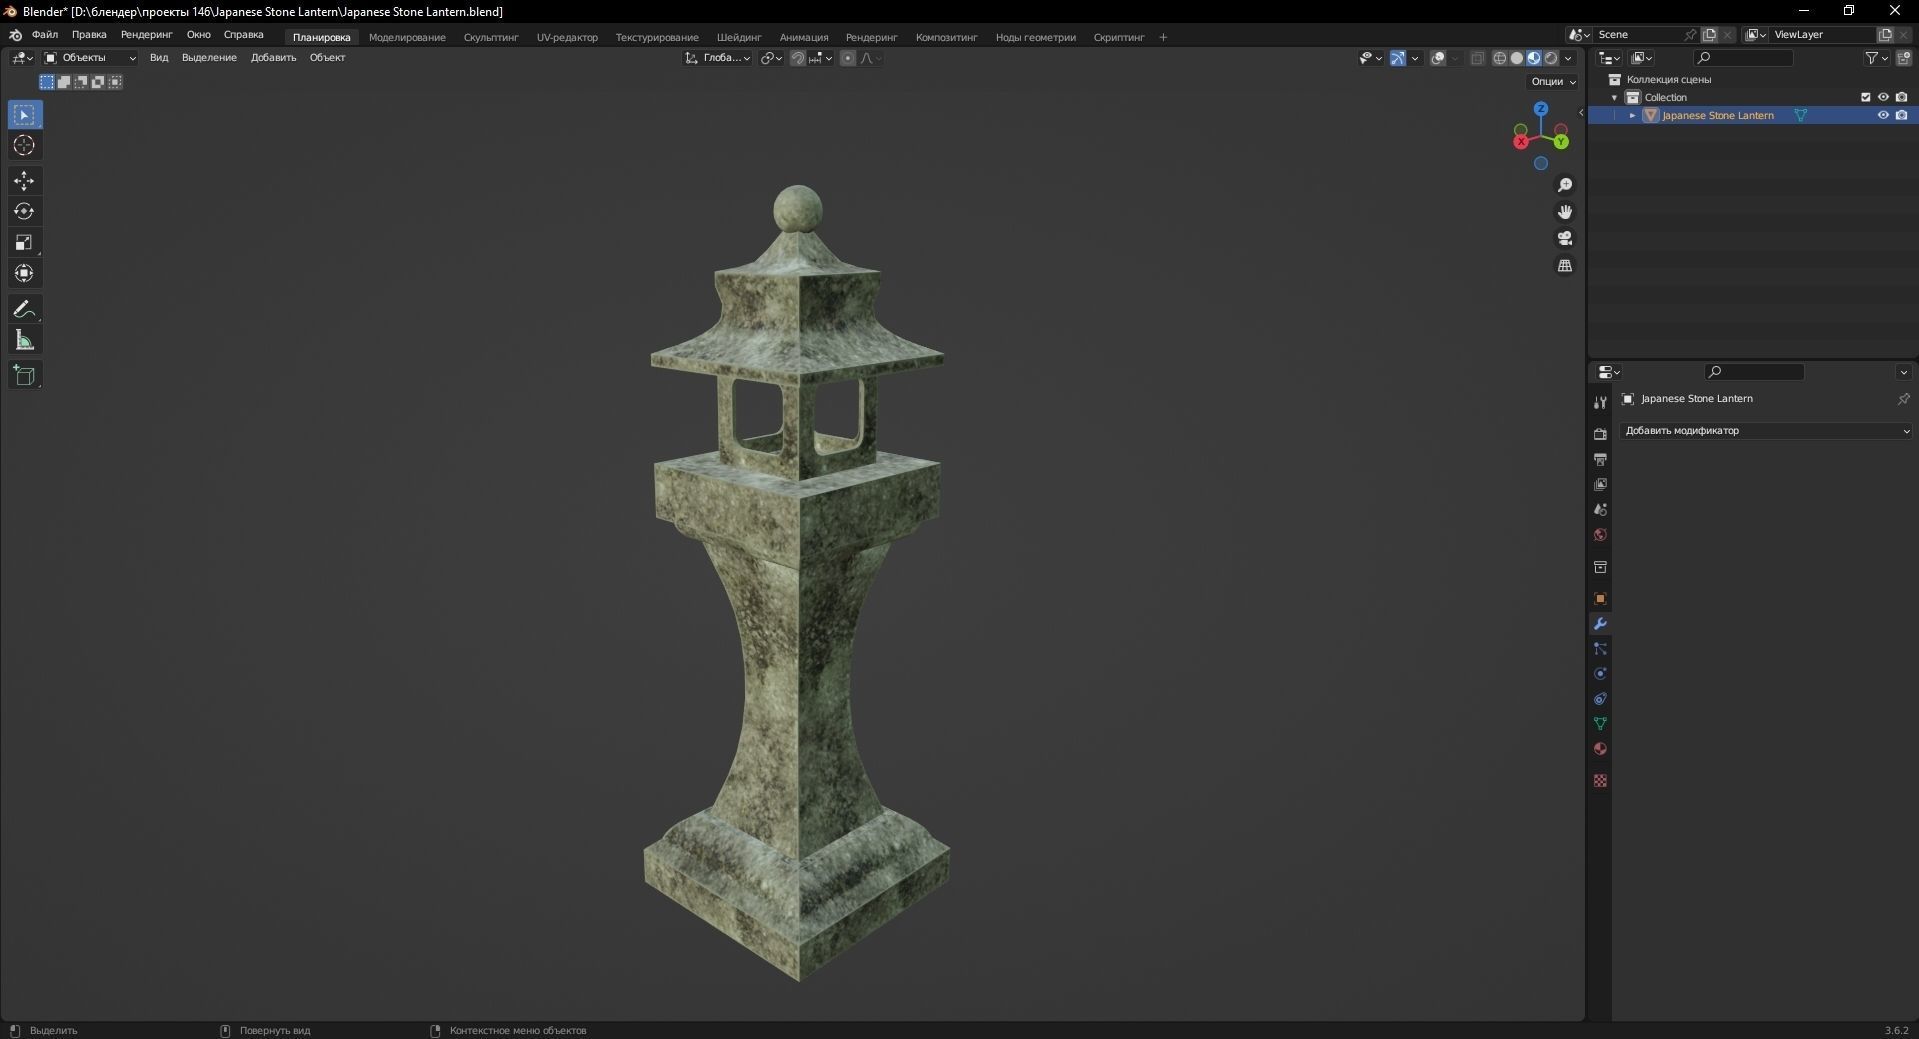Screen dimensions: 1919x1039
Task: Hide Collection with its eye icon
Action: tap(1883, 97)
